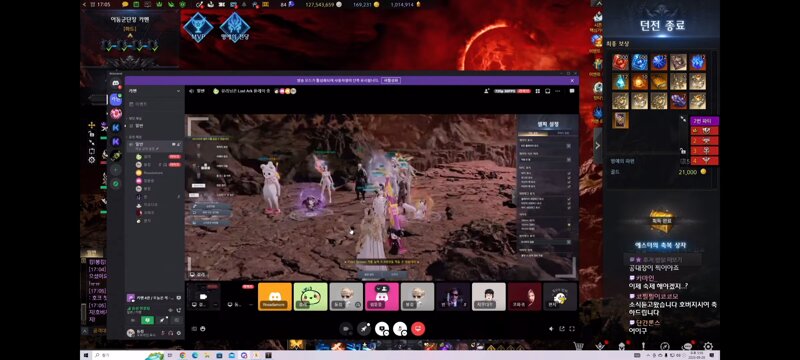Select the Roadamore participant tile
The image size is (800, 360).
click(x=274, y=297)
